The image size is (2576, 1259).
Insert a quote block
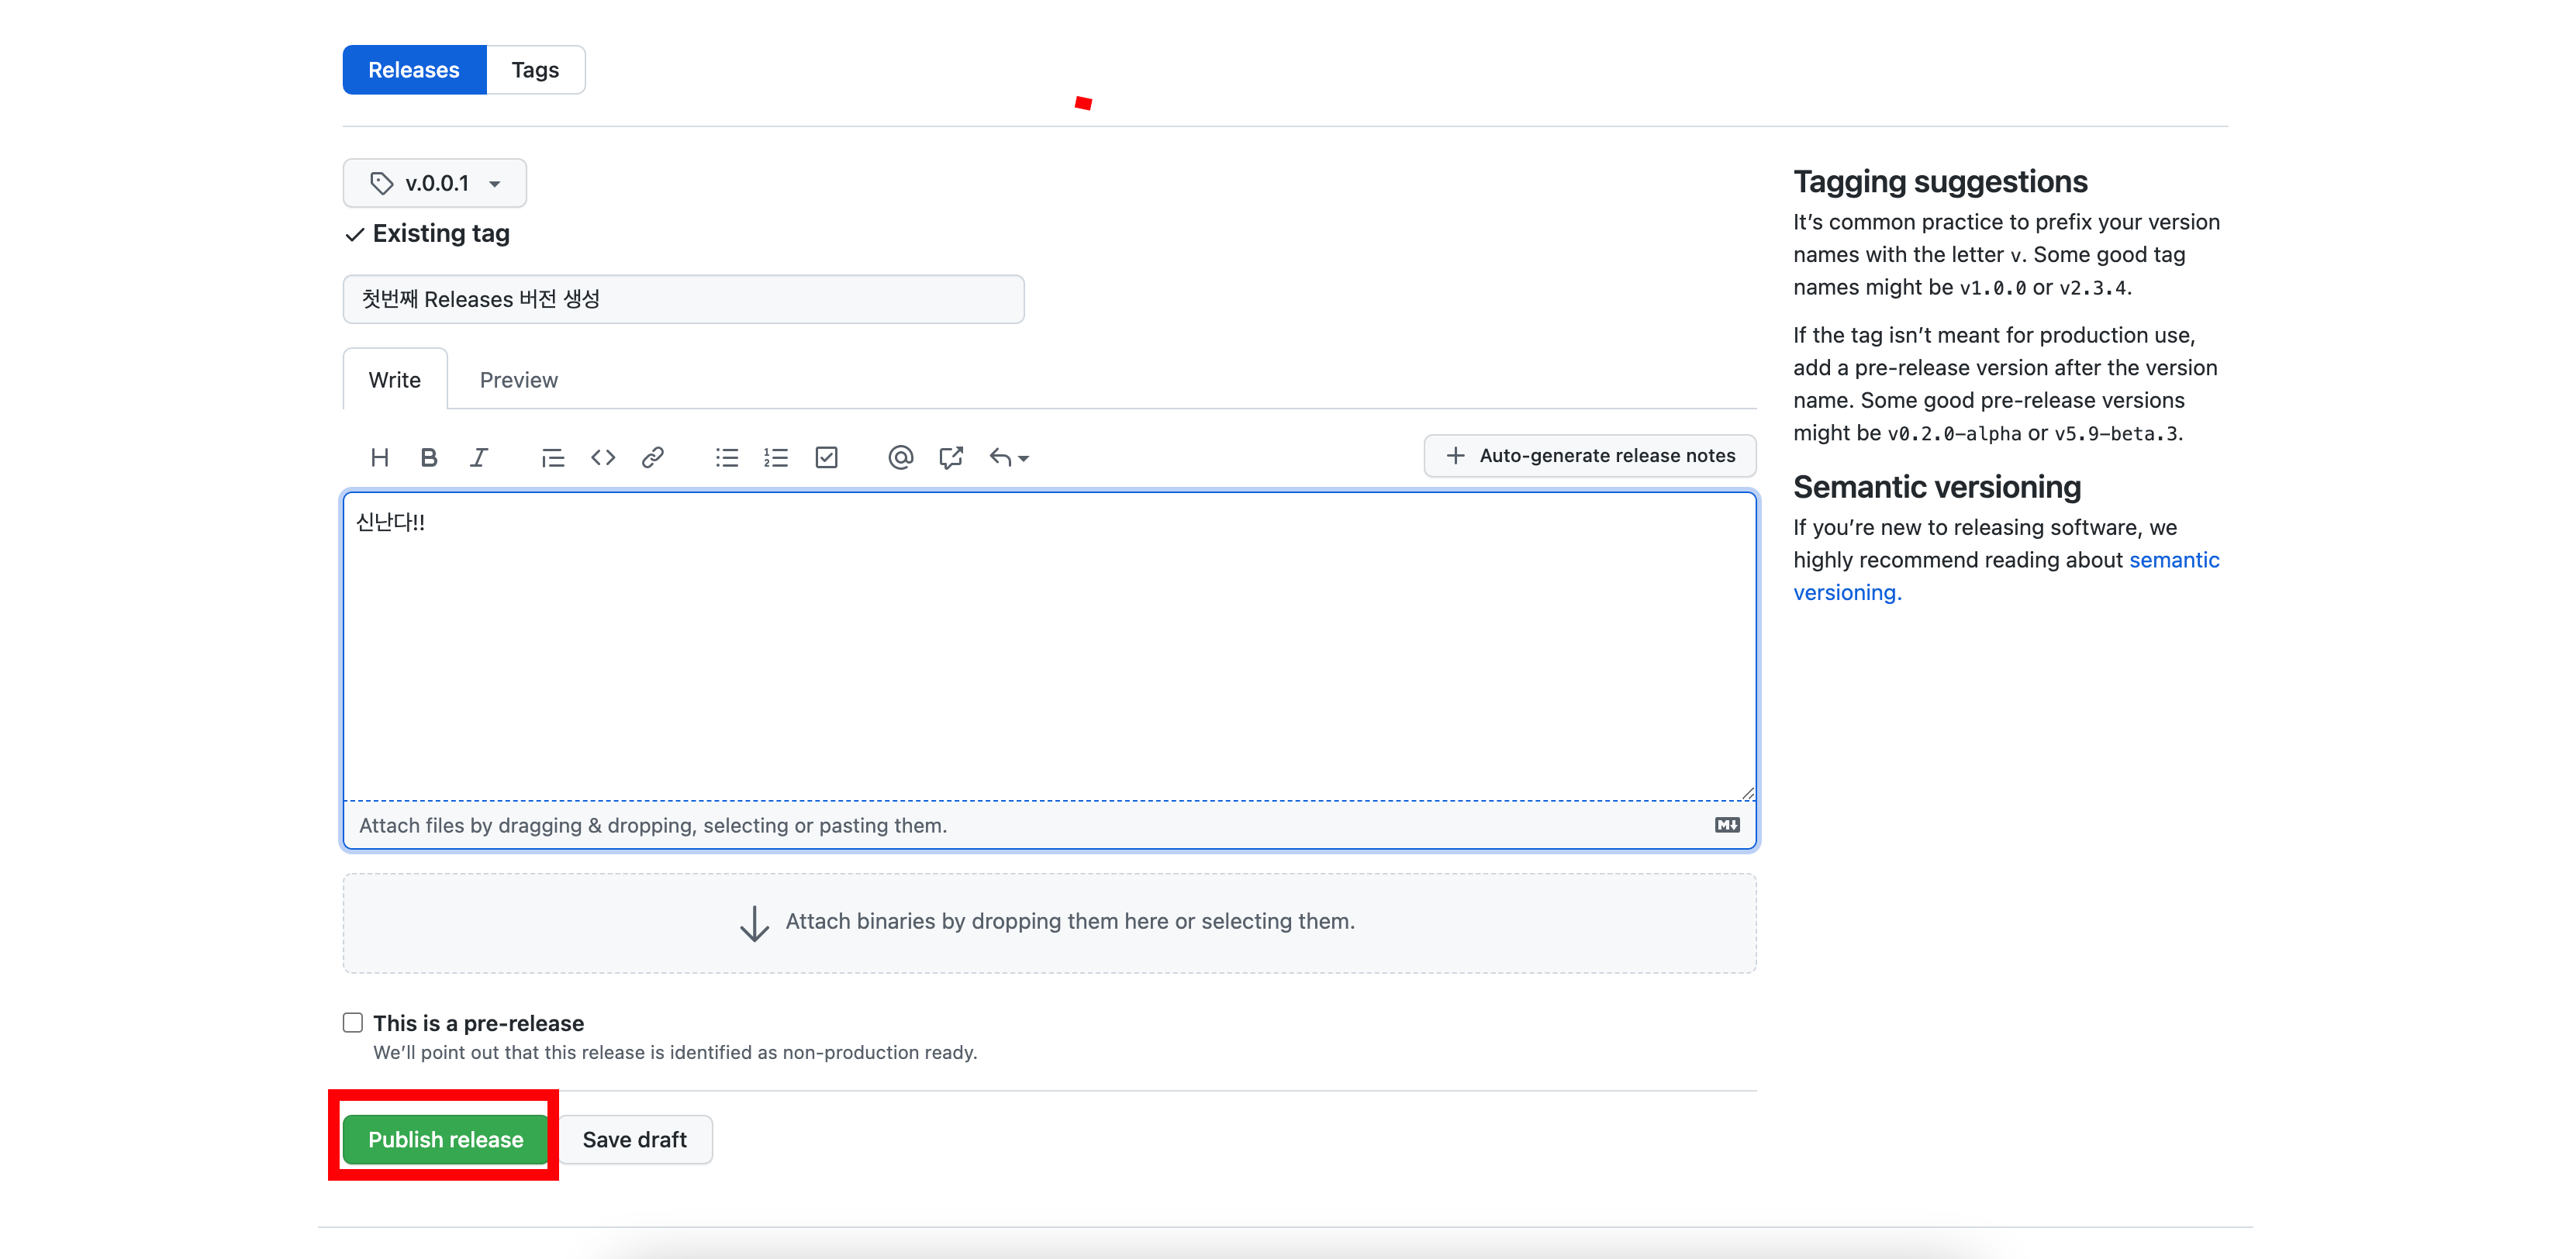pos(552,457)
